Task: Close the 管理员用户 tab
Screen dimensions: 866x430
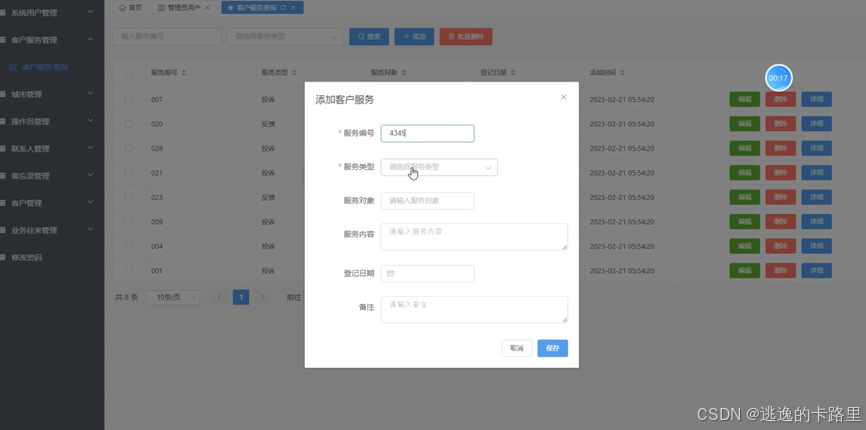Action: pyautogui.click(x=207, y=8)
